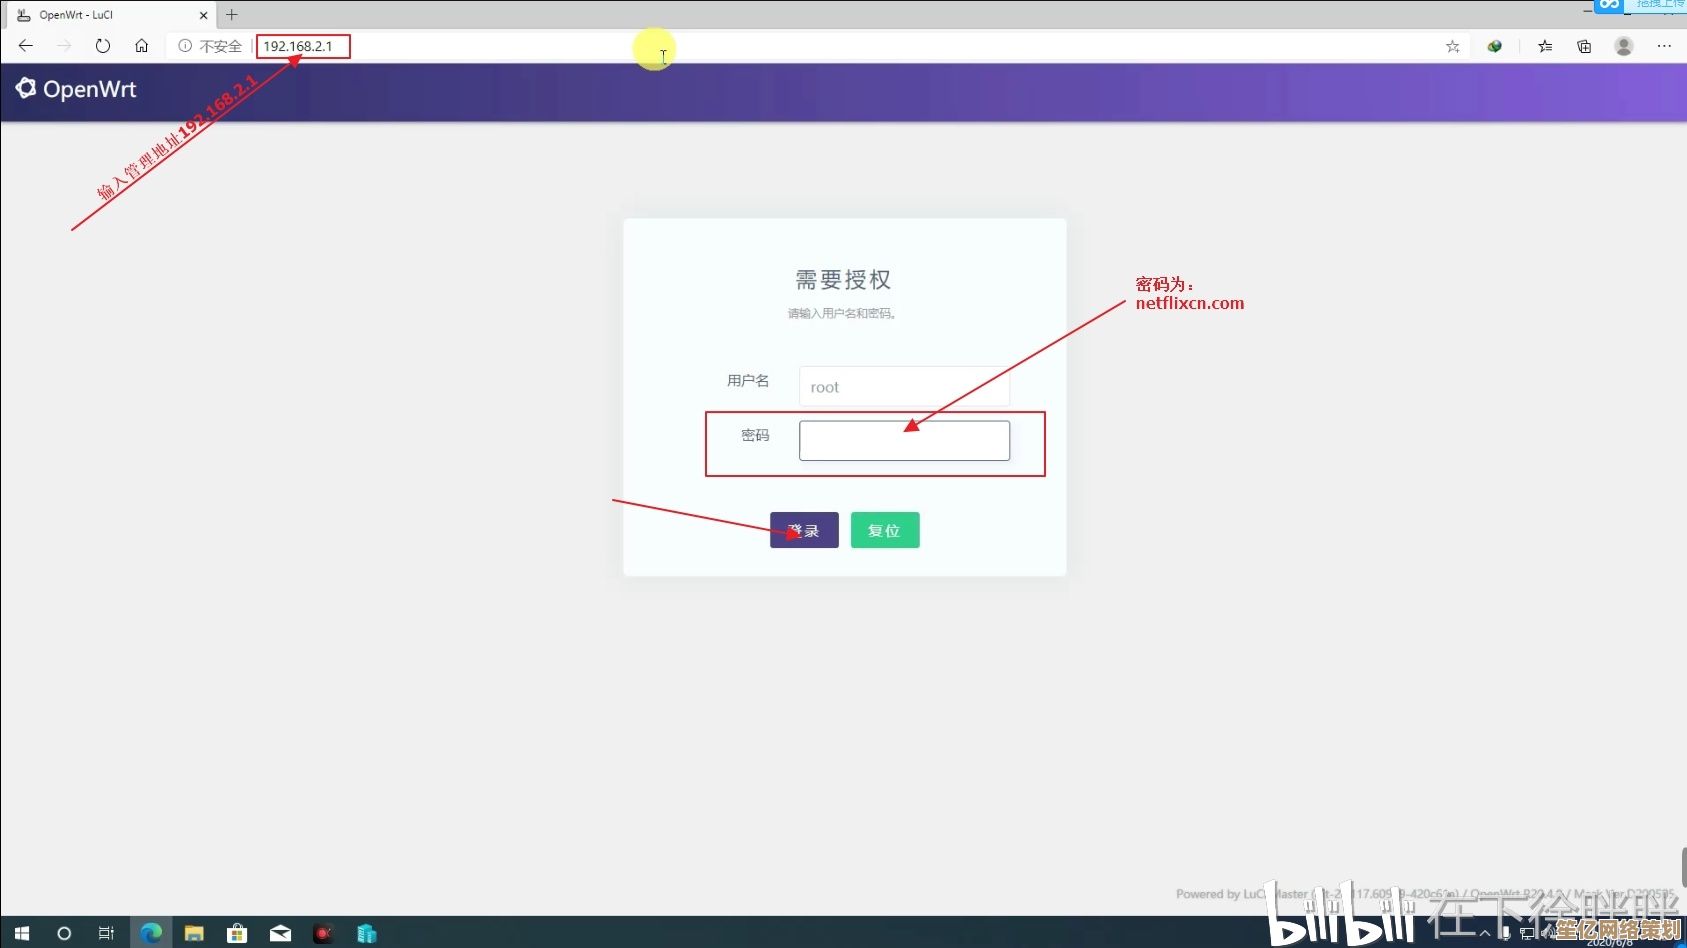
Task: Click the 密码 password input field
Action: 904,441
